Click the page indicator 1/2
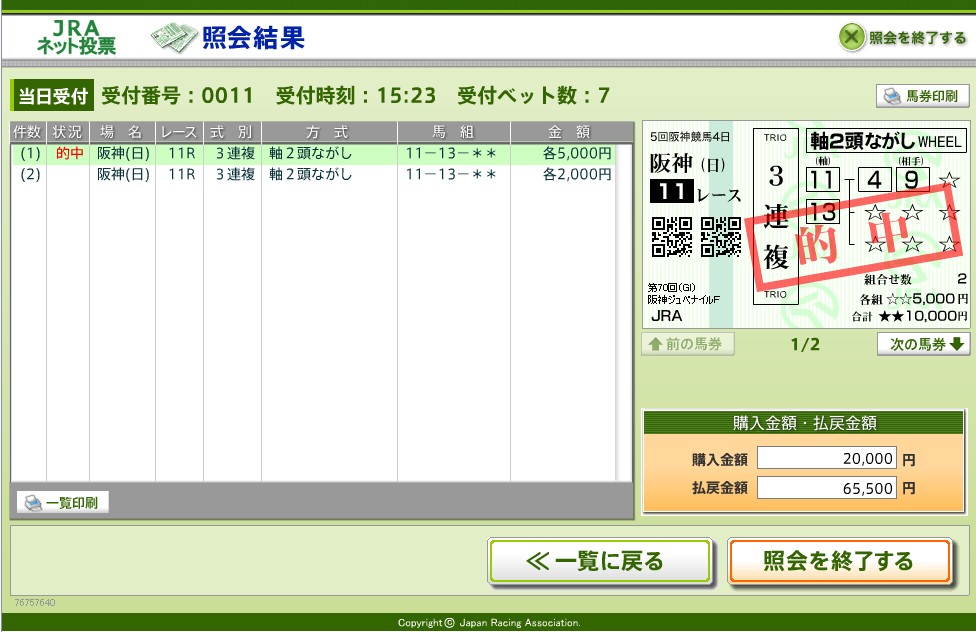 click(805, 344)
